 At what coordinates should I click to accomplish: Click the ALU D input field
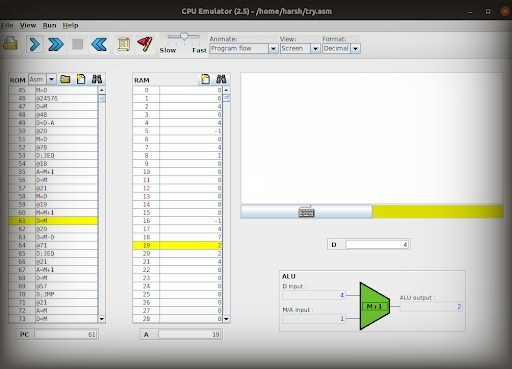314,295
